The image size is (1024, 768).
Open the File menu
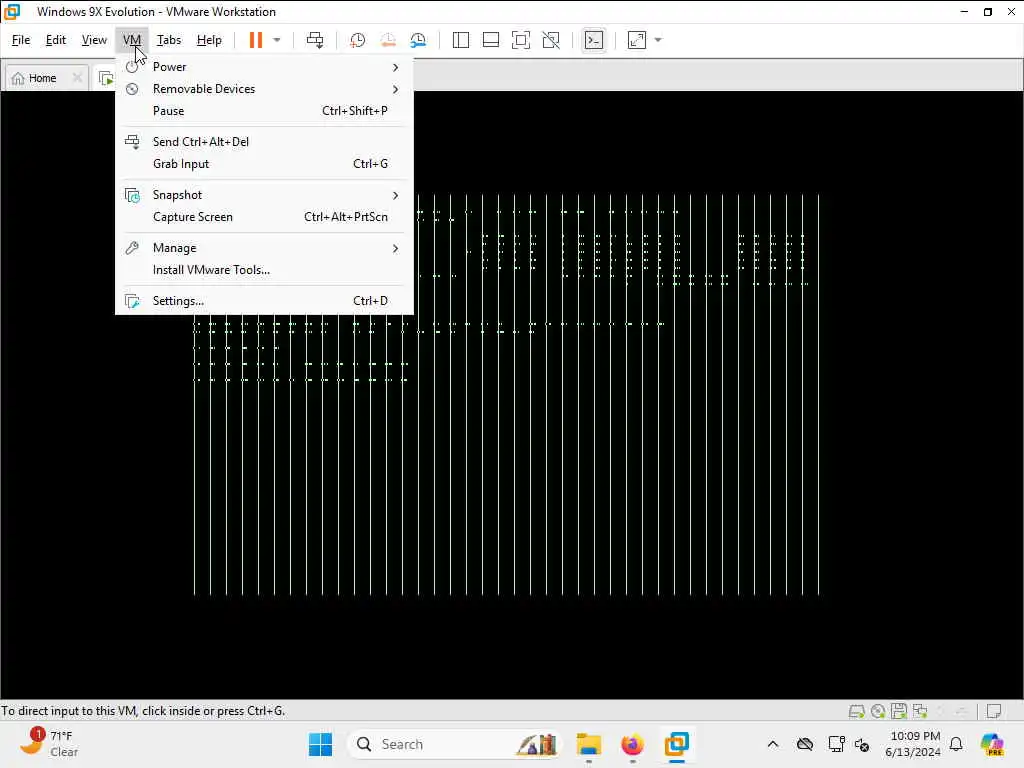pyautogui.click(x=21, y=40)
